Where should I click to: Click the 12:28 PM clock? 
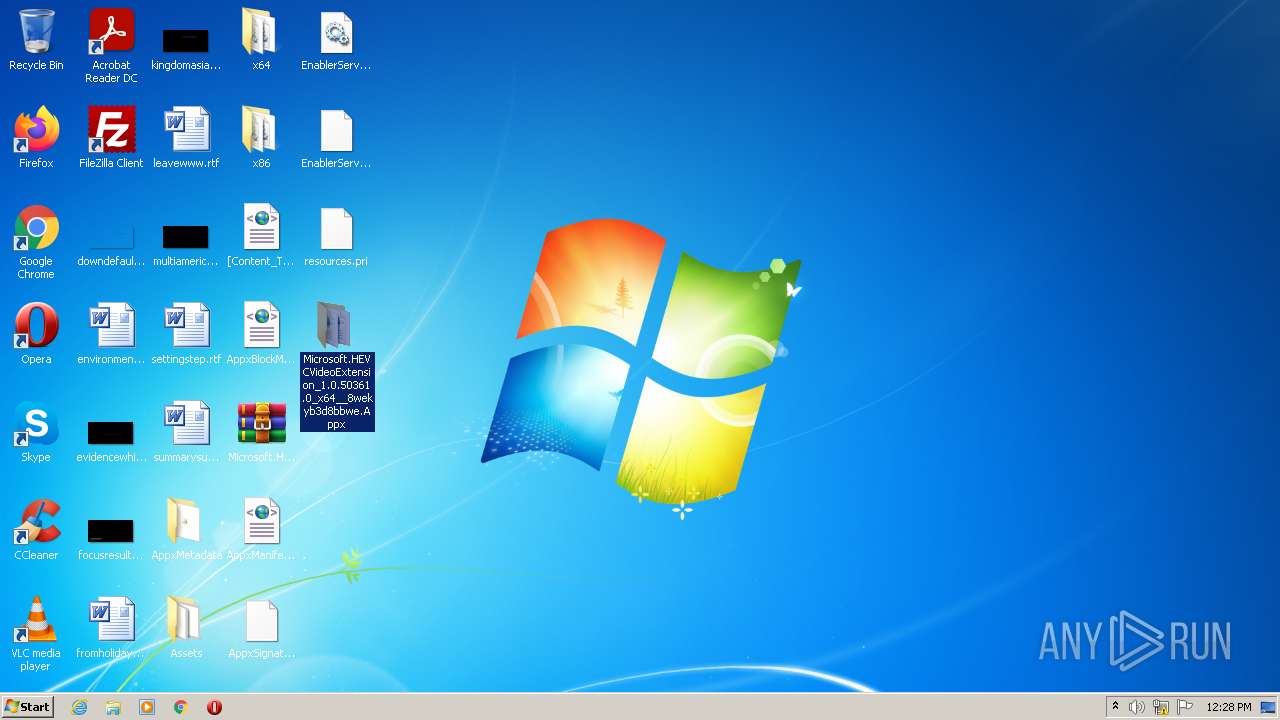[x=1228, y=707]
